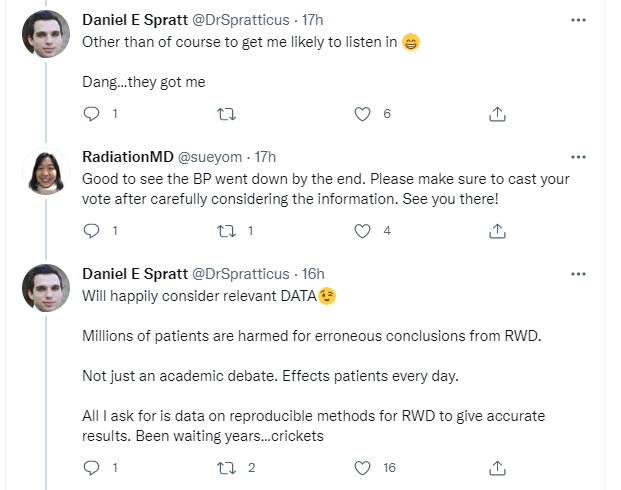
Task: Like RadiationMD's tweet with 4 likes
Action: (x=363, y=231)
